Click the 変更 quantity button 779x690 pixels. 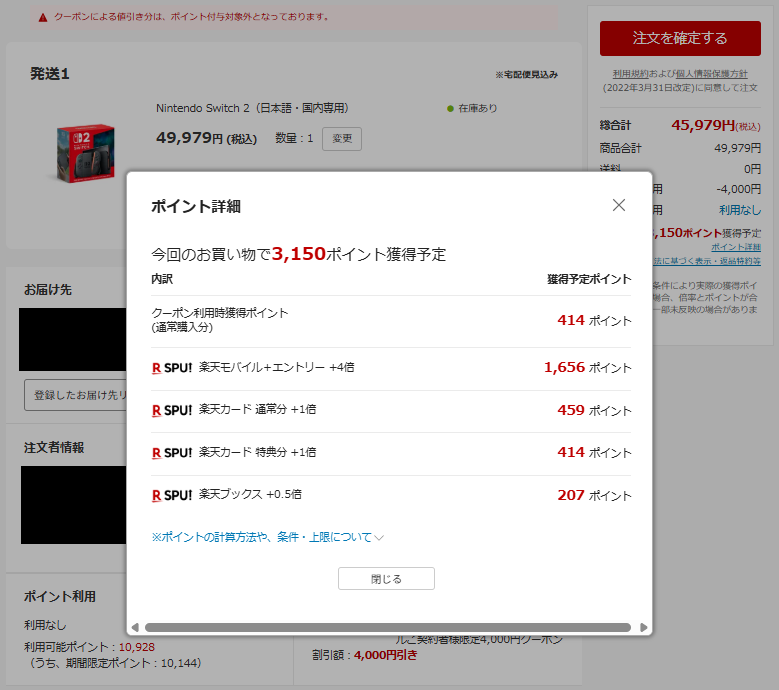coord(342,139)
